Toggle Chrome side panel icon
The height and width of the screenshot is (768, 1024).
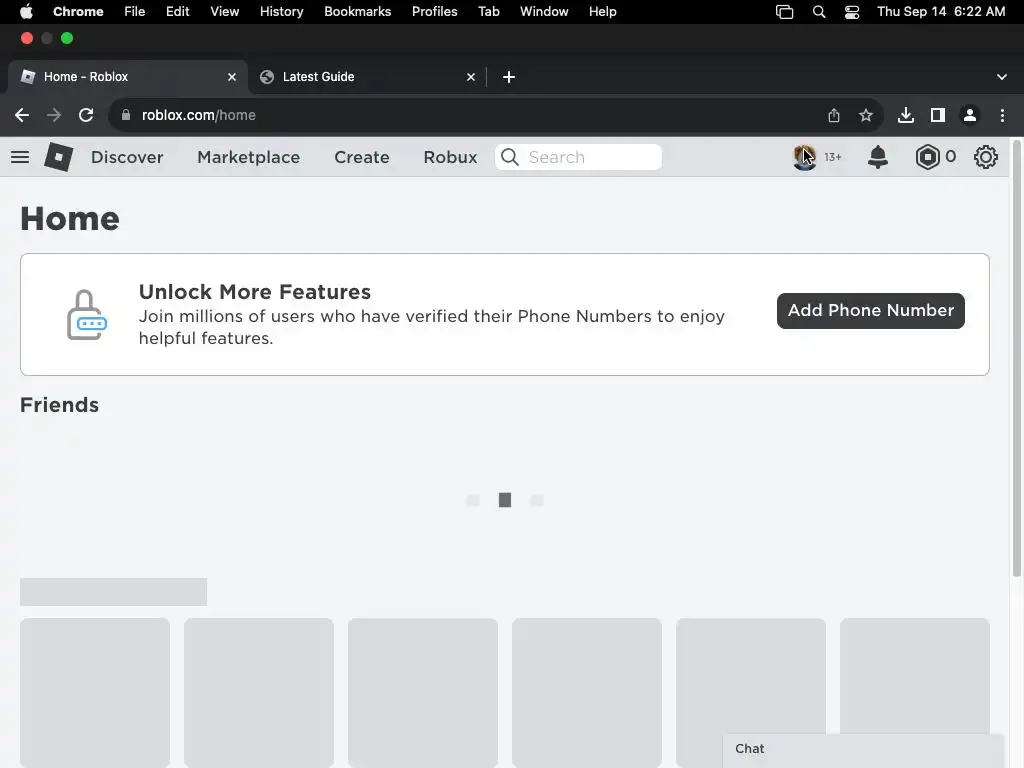tap(938, 116)
